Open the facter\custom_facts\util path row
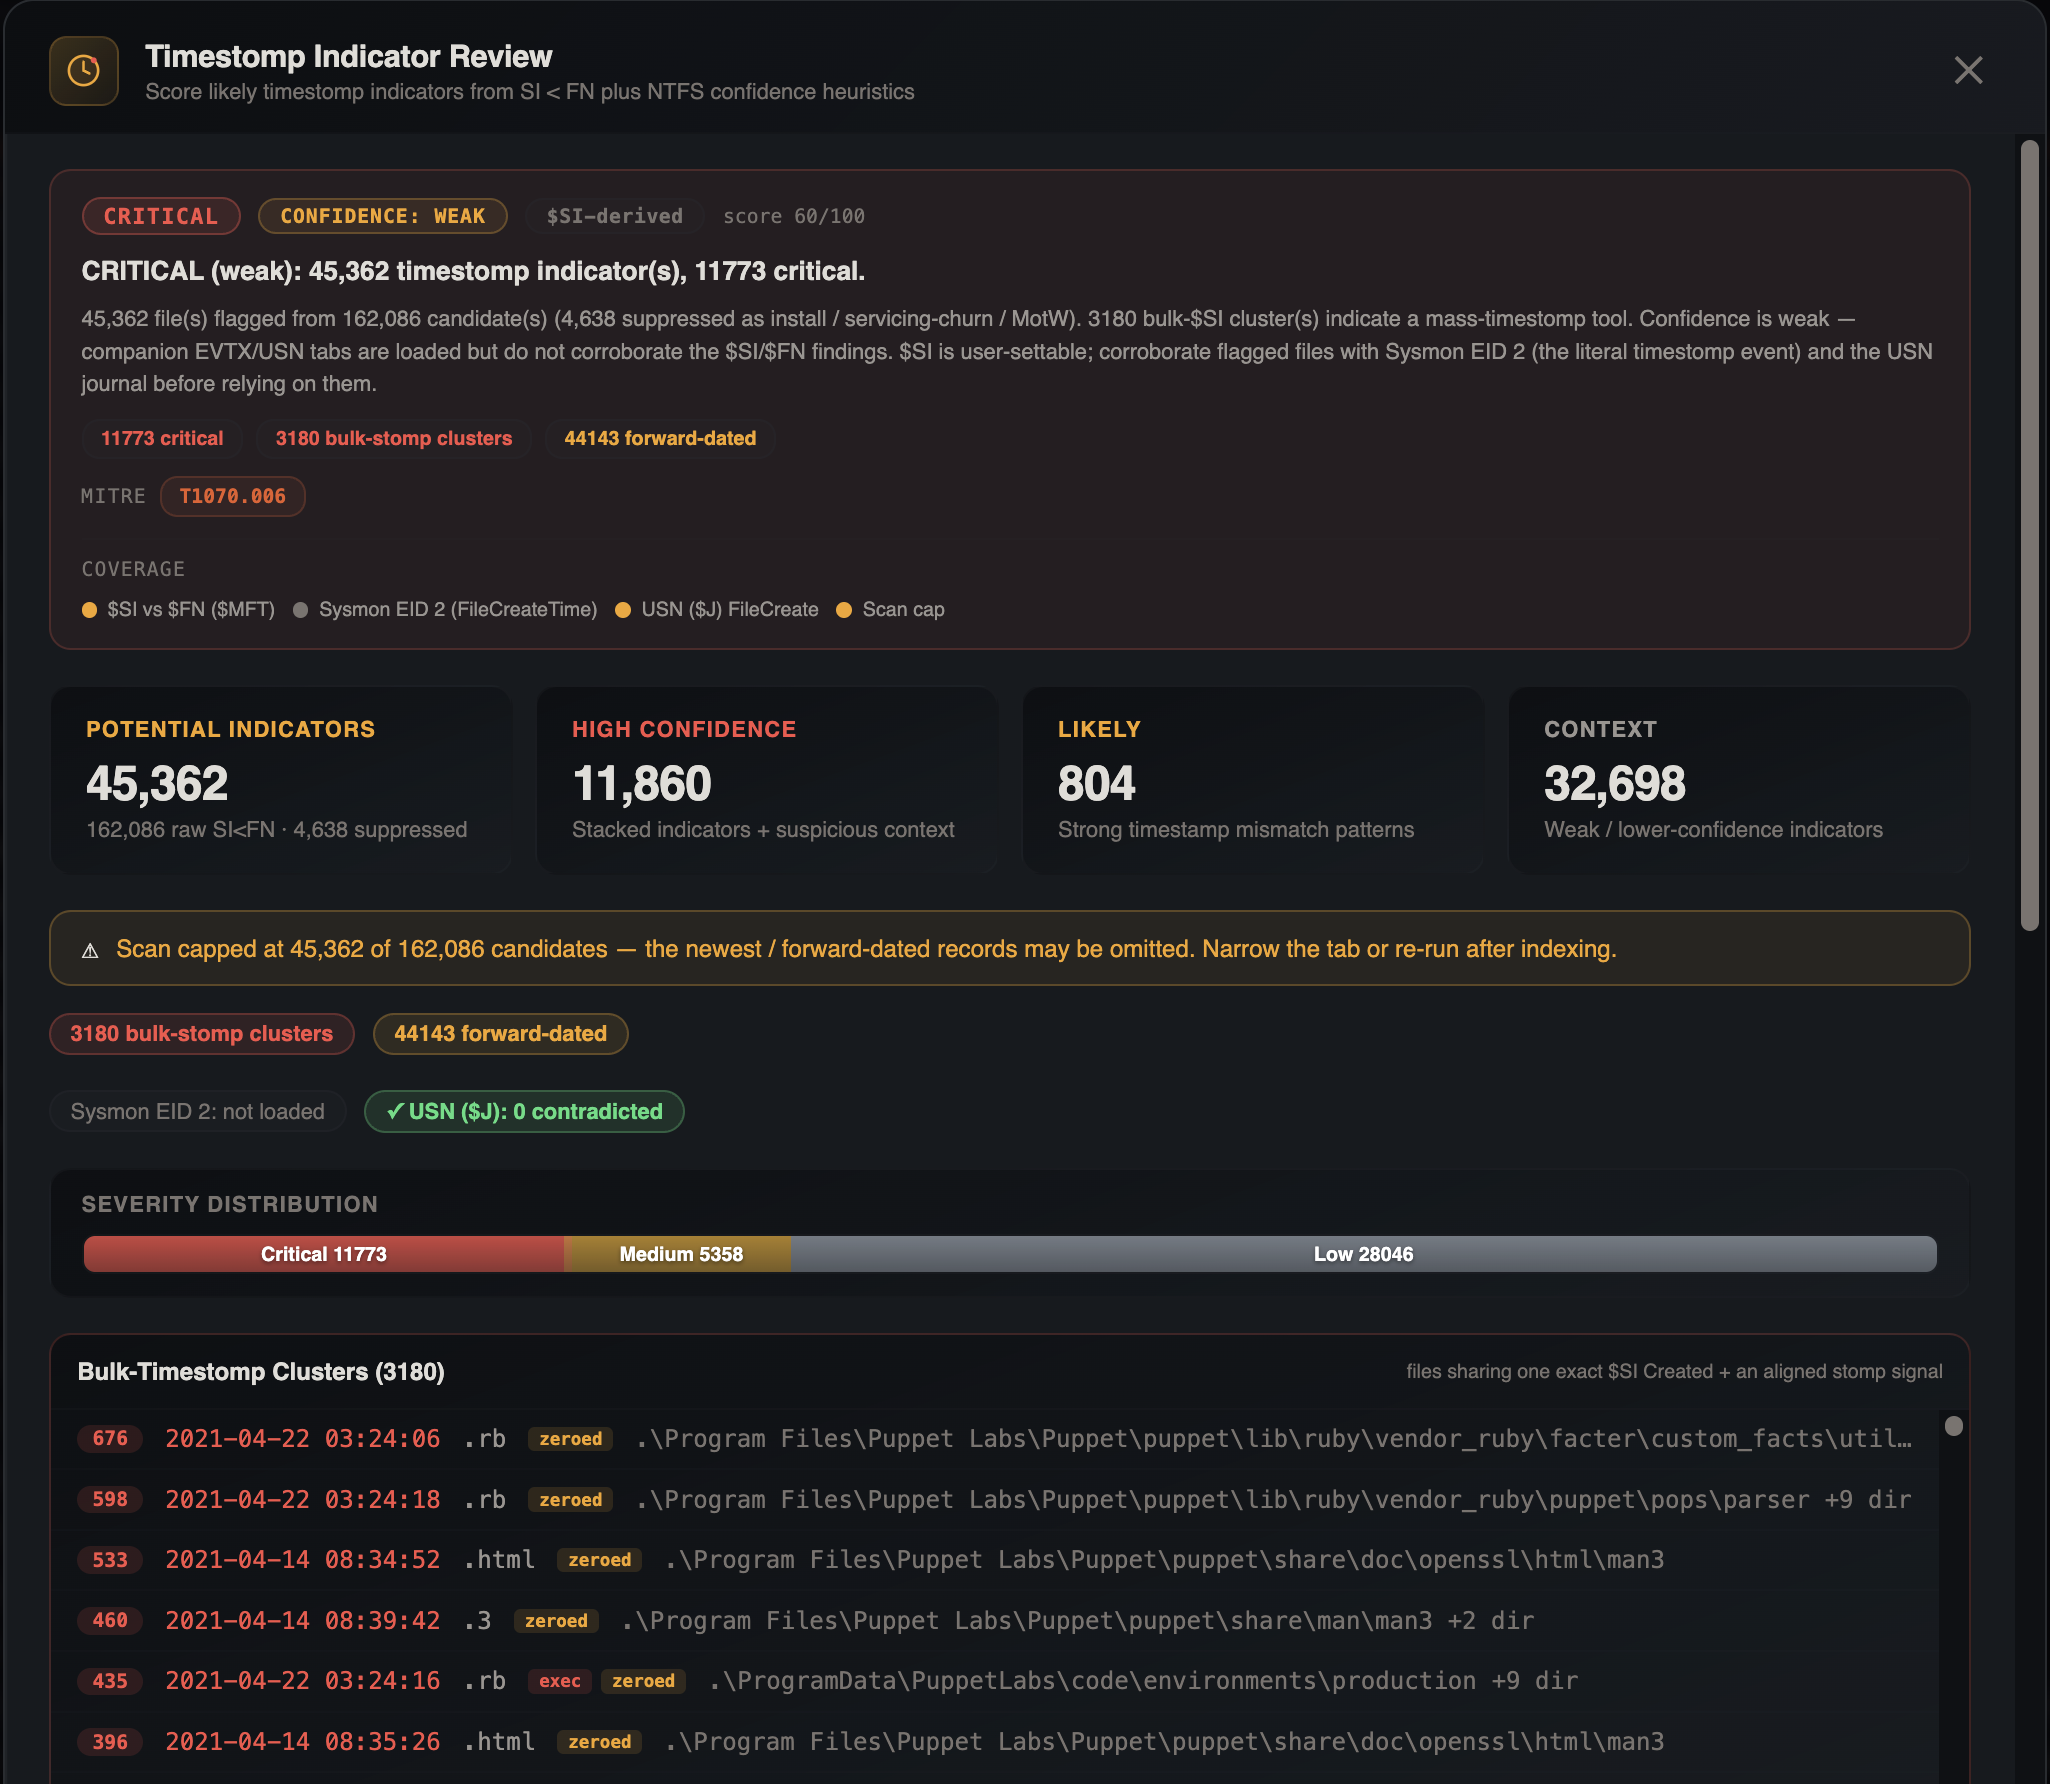The width and height of the screenshot is (2050, 1784). [1274, 1439]
